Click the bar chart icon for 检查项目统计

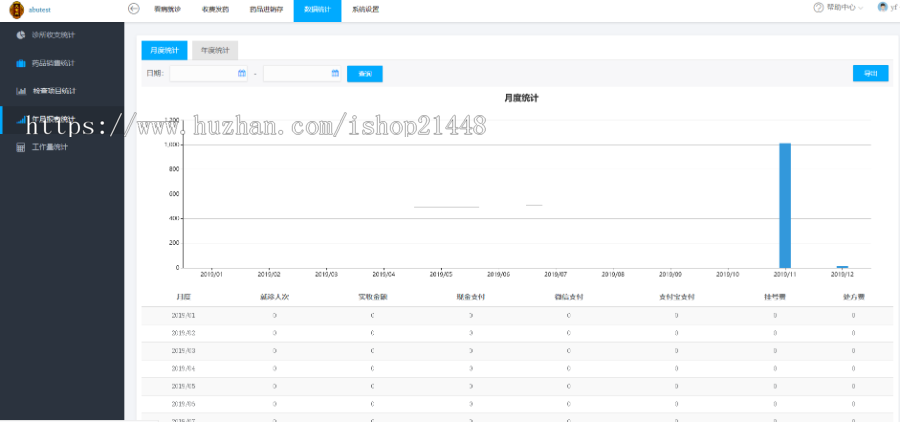(x=21, y=91)
